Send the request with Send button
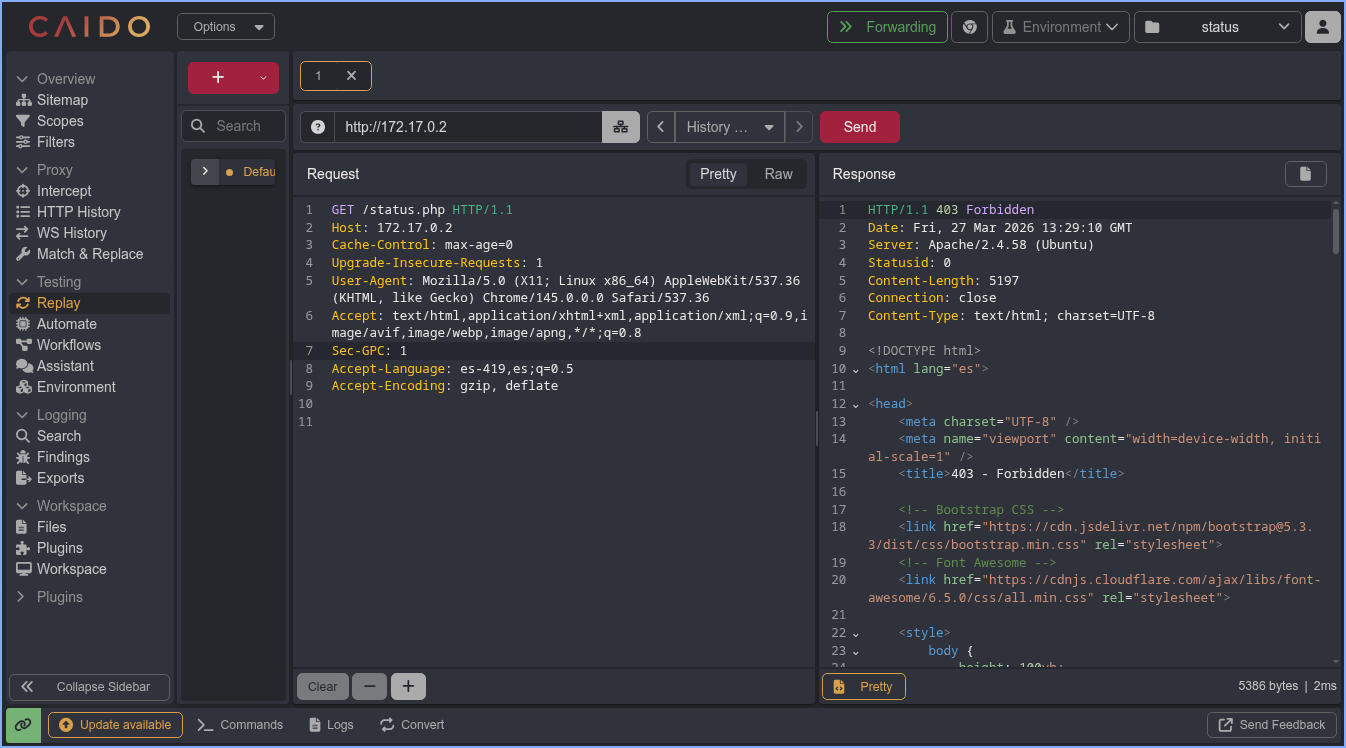Image resolution: width=1346 pixels, height=748 pixels. (x=859, y=127)
